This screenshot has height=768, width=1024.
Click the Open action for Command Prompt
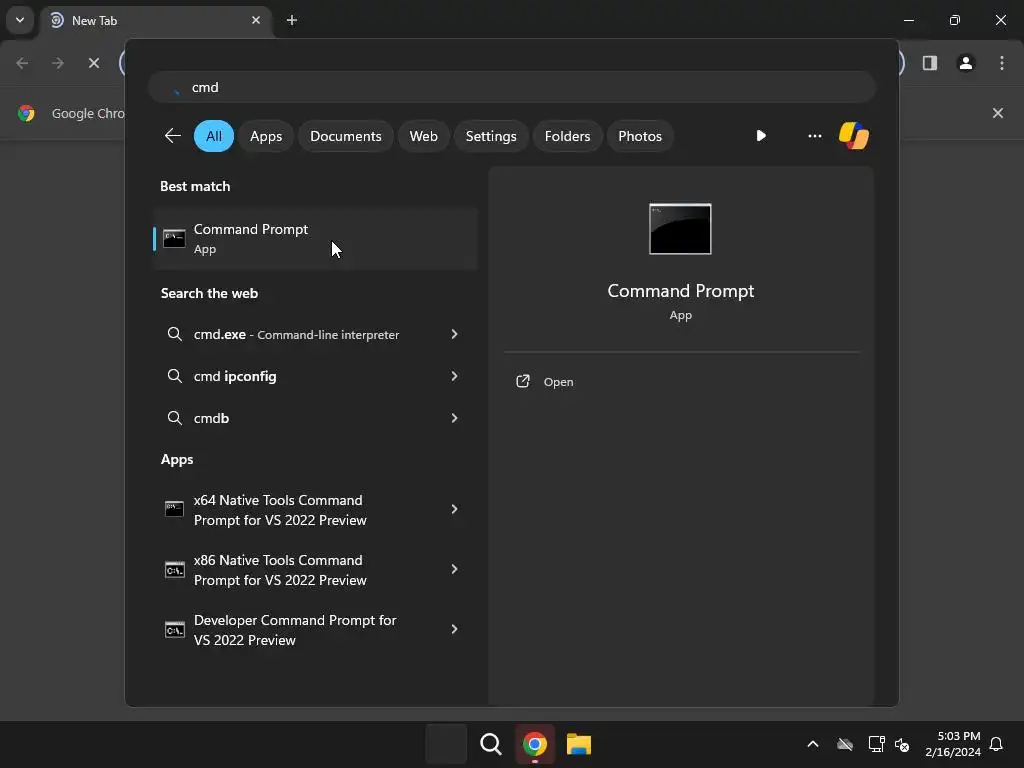tap(558, 382)
